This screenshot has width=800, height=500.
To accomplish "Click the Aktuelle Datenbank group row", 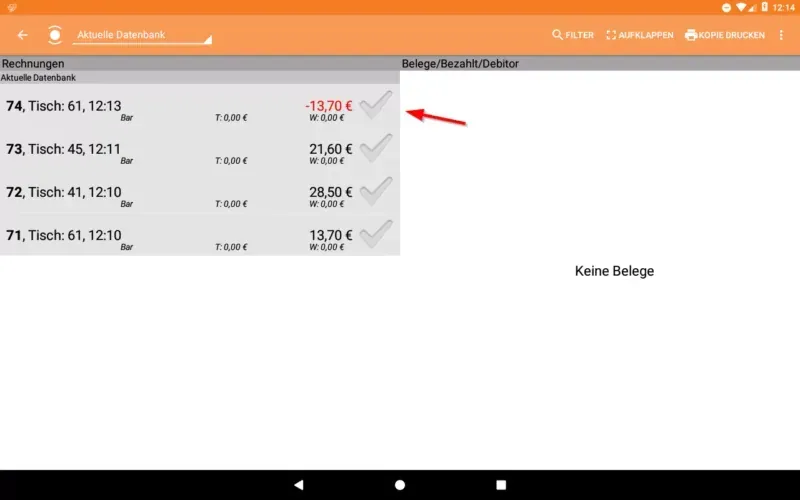I will [199, 78].
